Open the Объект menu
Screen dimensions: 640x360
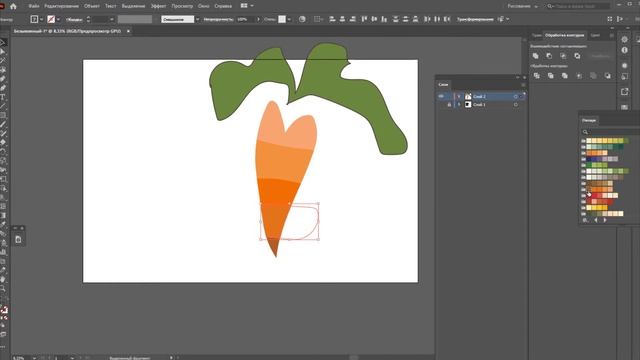coord(92,6)
